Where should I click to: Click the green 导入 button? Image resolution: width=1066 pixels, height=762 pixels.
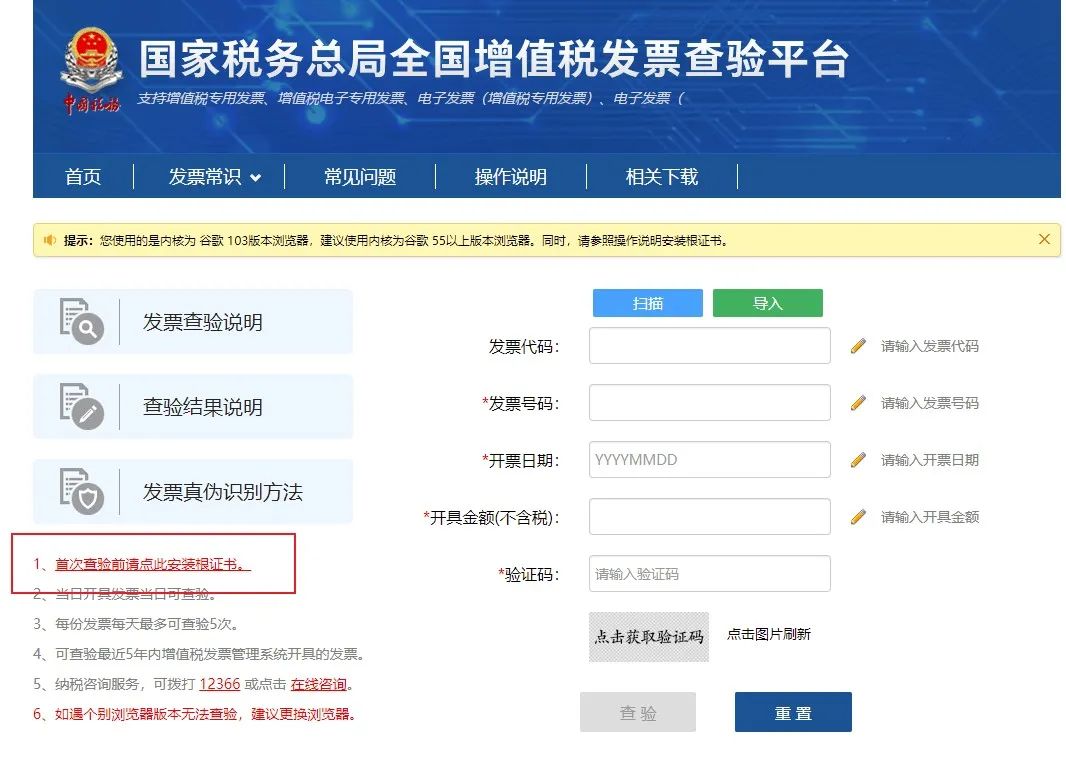tap(768, 303)
